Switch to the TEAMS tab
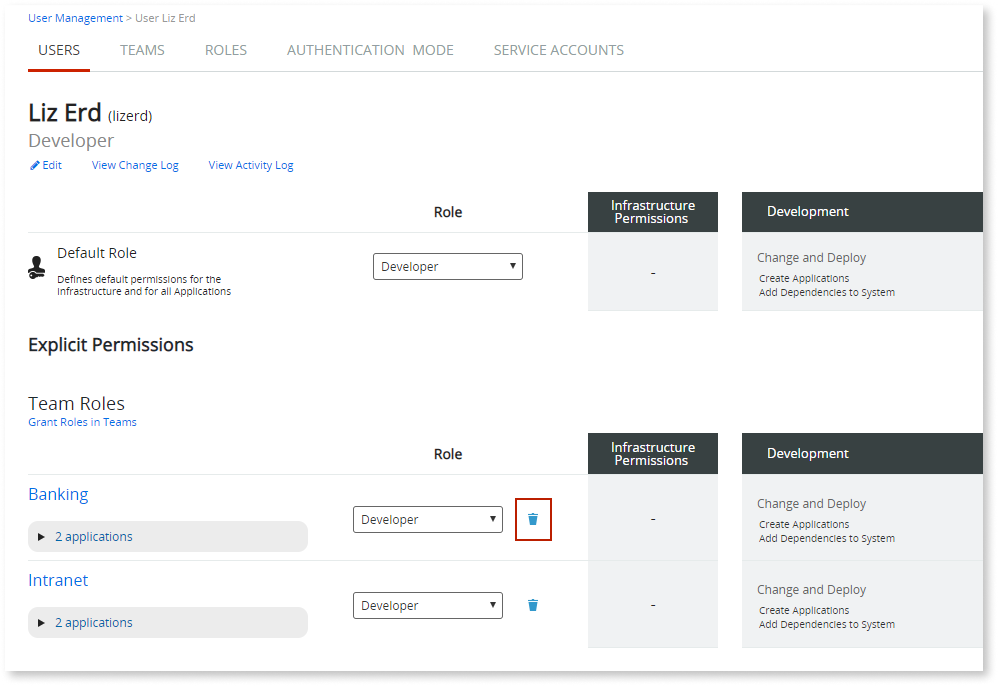This screenshot has width=998, height=686. tap(142, 50)
